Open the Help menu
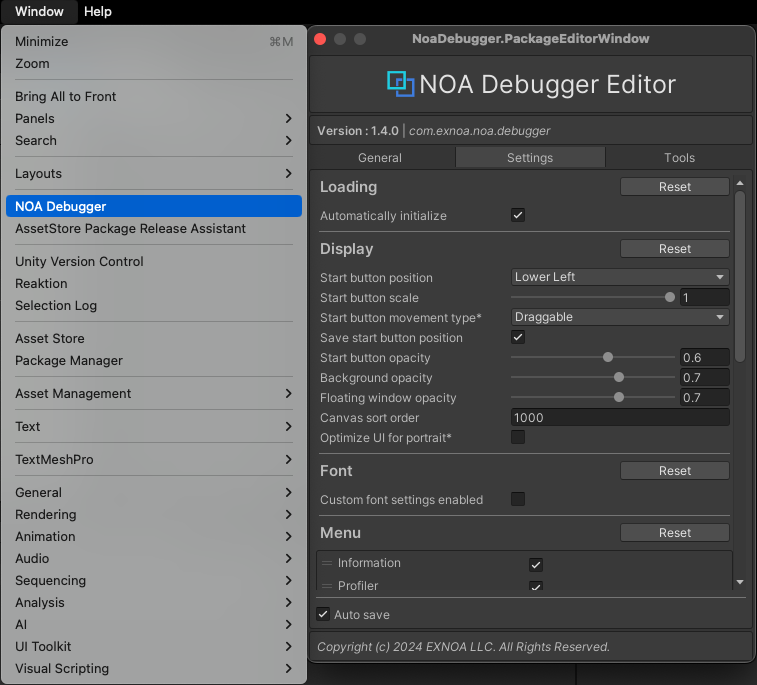The width and height of the screenshot is (757, 685). point(98,12)
